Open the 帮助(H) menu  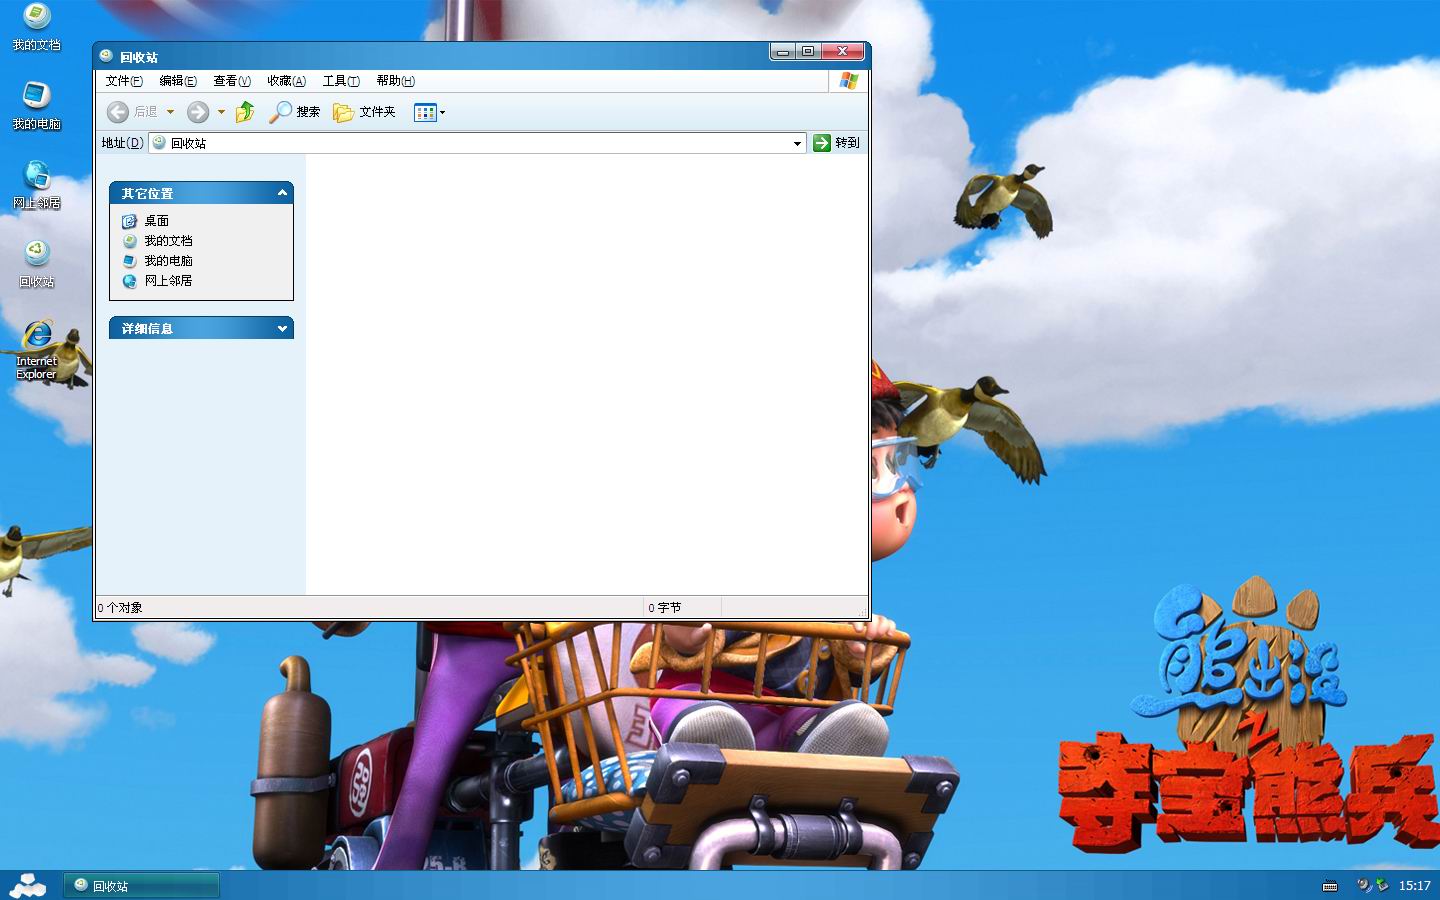[x=395, y=81]
